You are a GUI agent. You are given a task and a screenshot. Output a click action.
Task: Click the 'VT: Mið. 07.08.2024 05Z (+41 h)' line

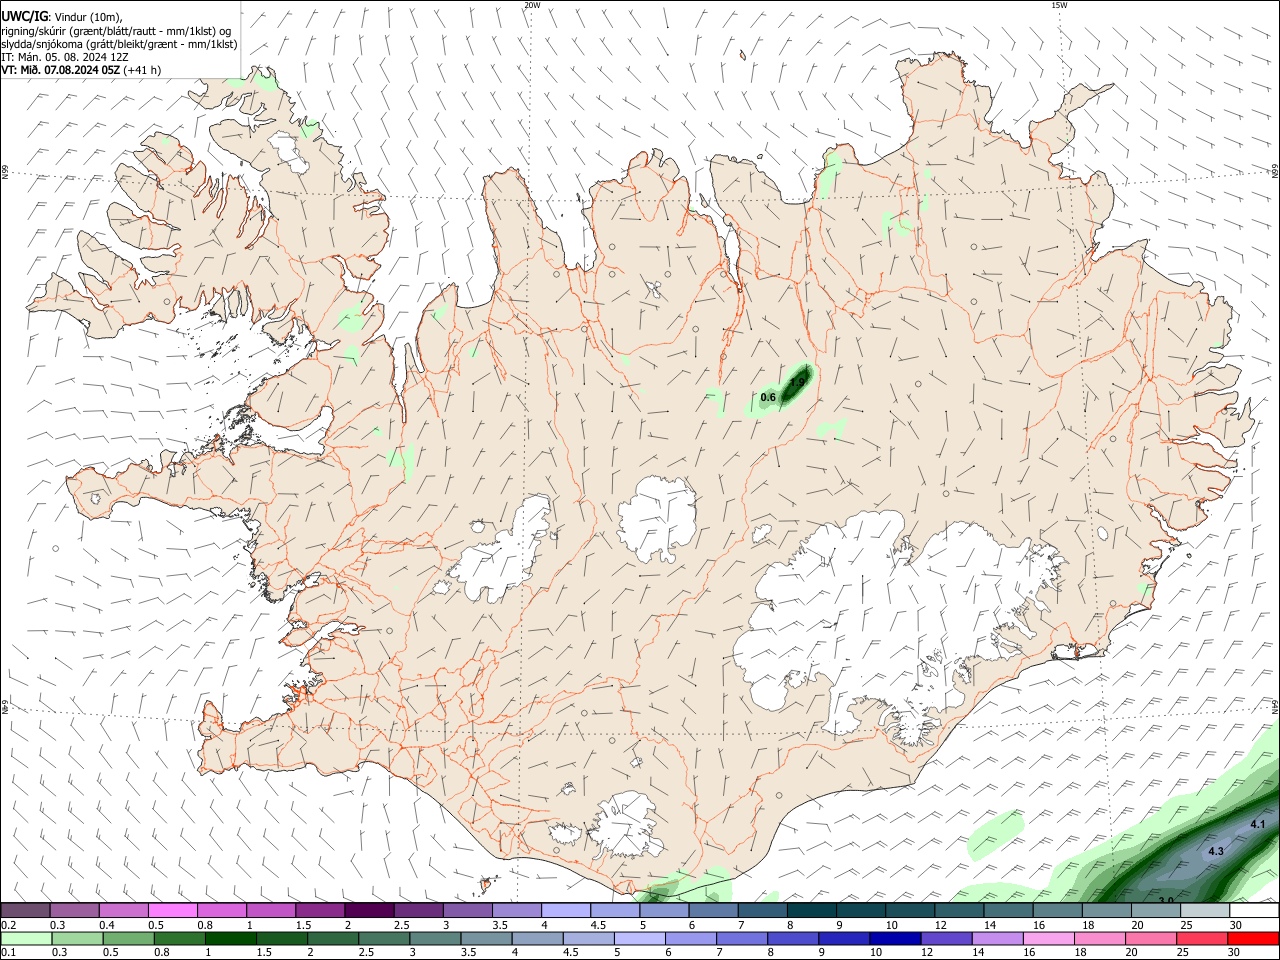(x=81, y=70)
